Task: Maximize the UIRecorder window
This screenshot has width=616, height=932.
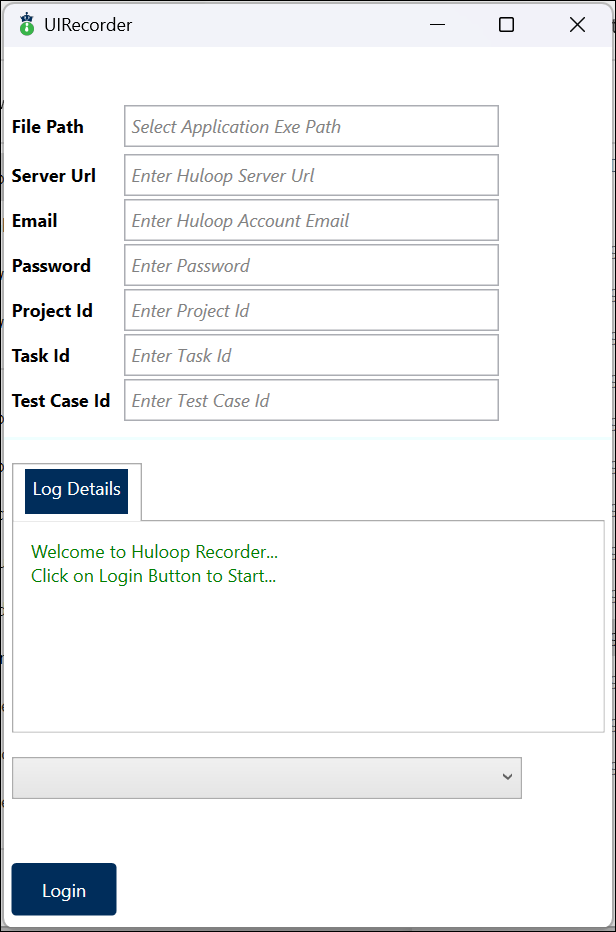Action: pos(506,25)
